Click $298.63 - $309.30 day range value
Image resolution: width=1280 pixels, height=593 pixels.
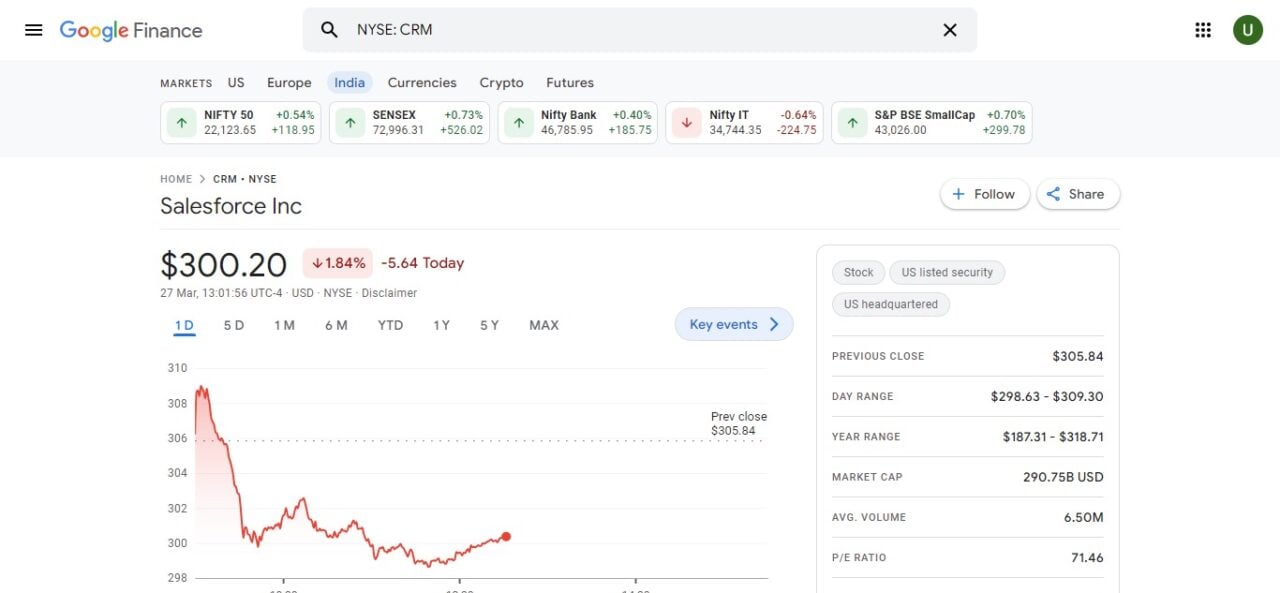point(1047,397)
